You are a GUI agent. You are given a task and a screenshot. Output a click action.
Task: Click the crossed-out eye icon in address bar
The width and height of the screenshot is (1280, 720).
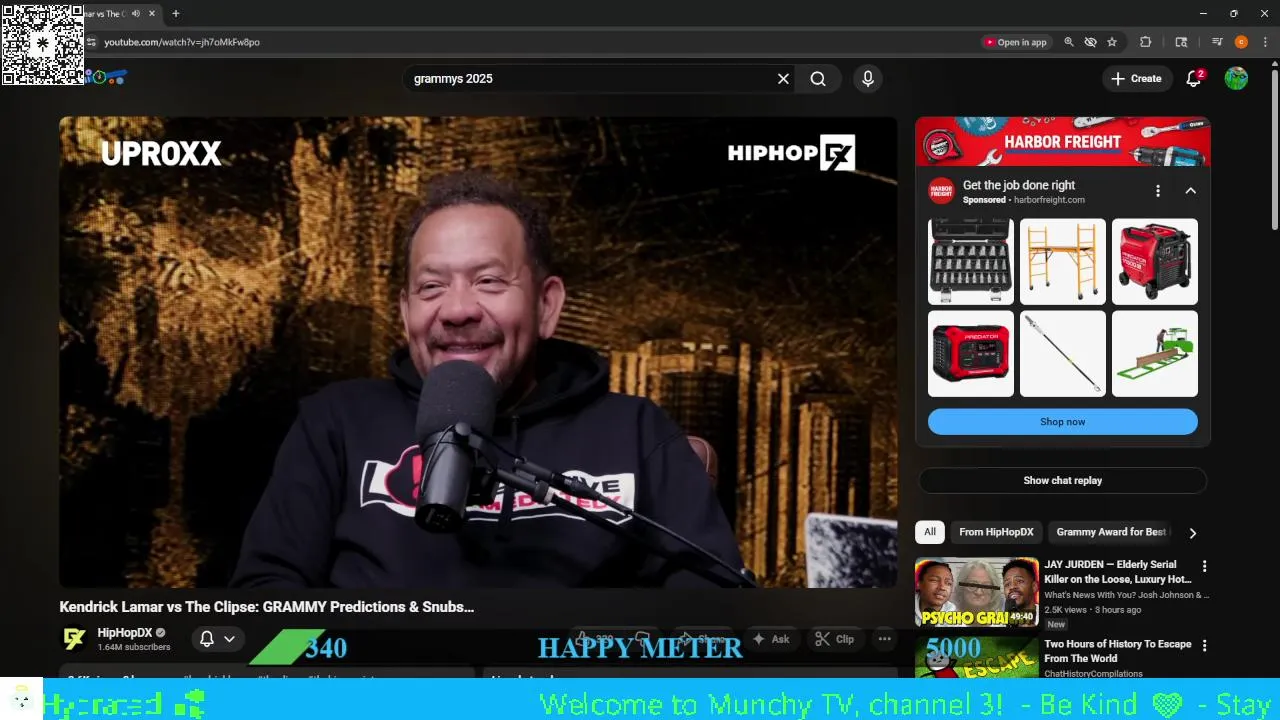(x=1090, y=42)
